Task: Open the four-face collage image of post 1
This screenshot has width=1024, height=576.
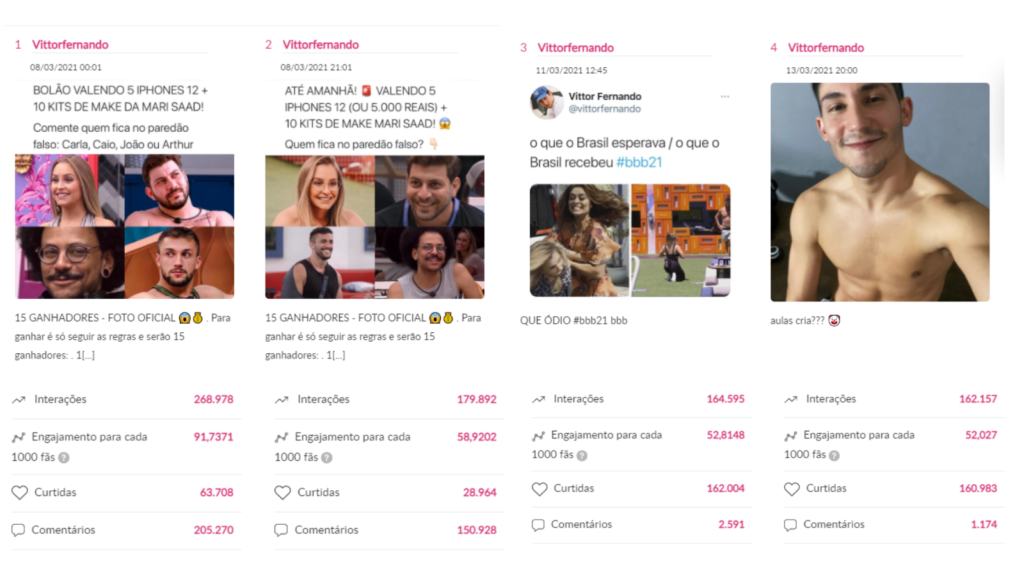Action: (125, 226)
